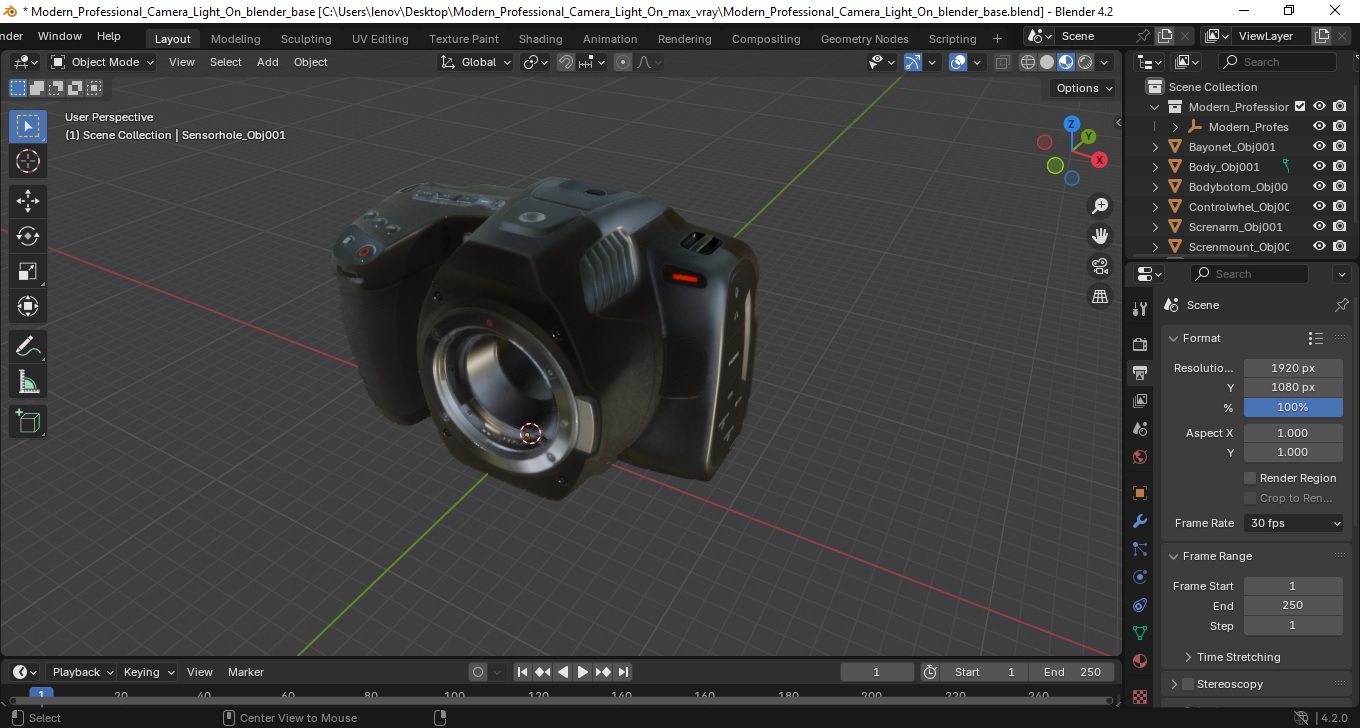The image size is (1360, 728).
Task: Switch to rendered viewport shading
Action: click(1085, 62)
